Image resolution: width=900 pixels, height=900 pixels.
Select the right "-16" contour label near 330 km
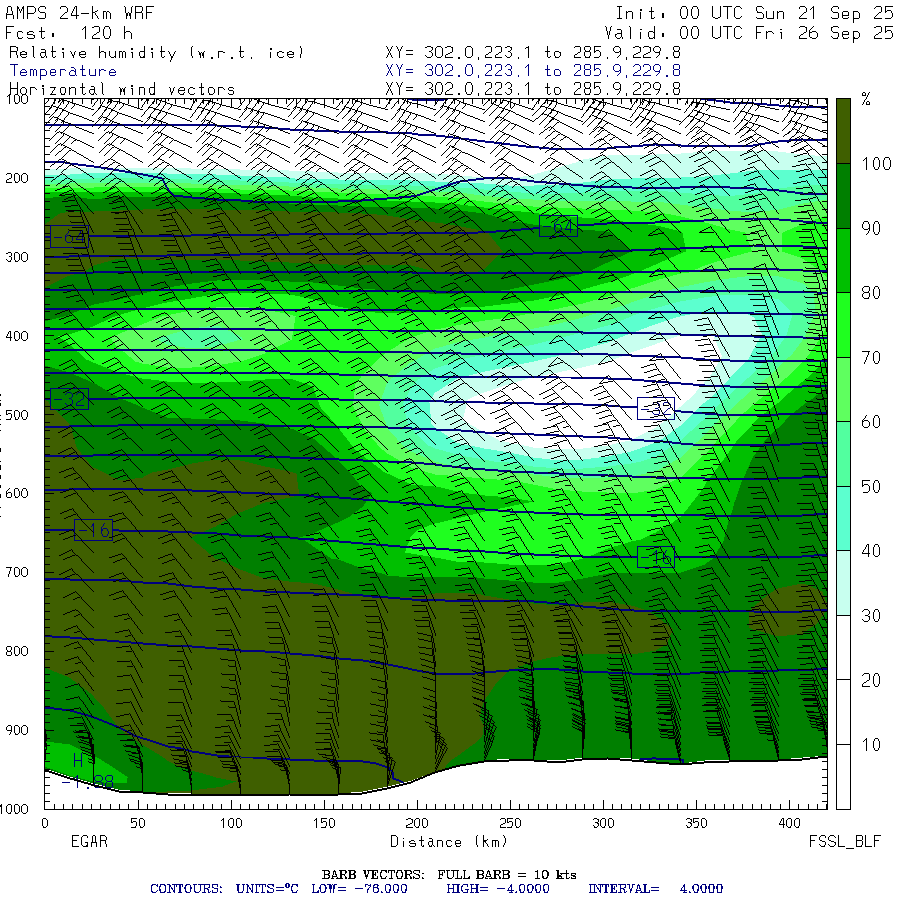656,557
